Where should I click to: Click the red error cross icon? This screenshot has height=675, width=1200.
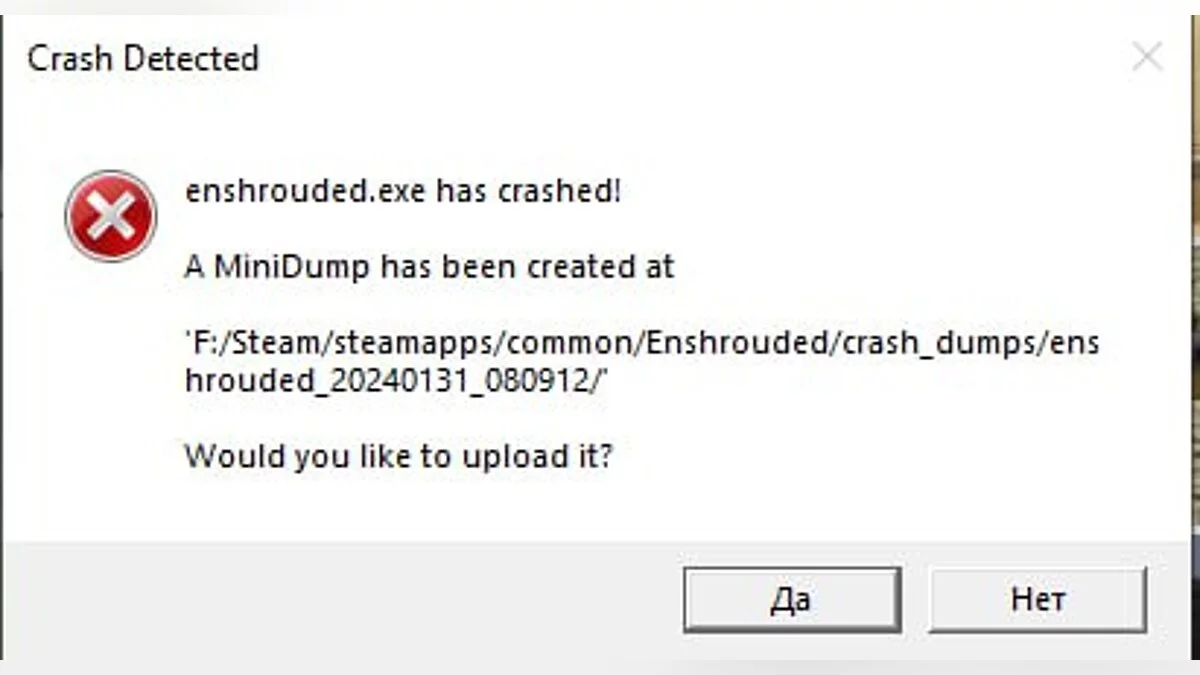110,216
